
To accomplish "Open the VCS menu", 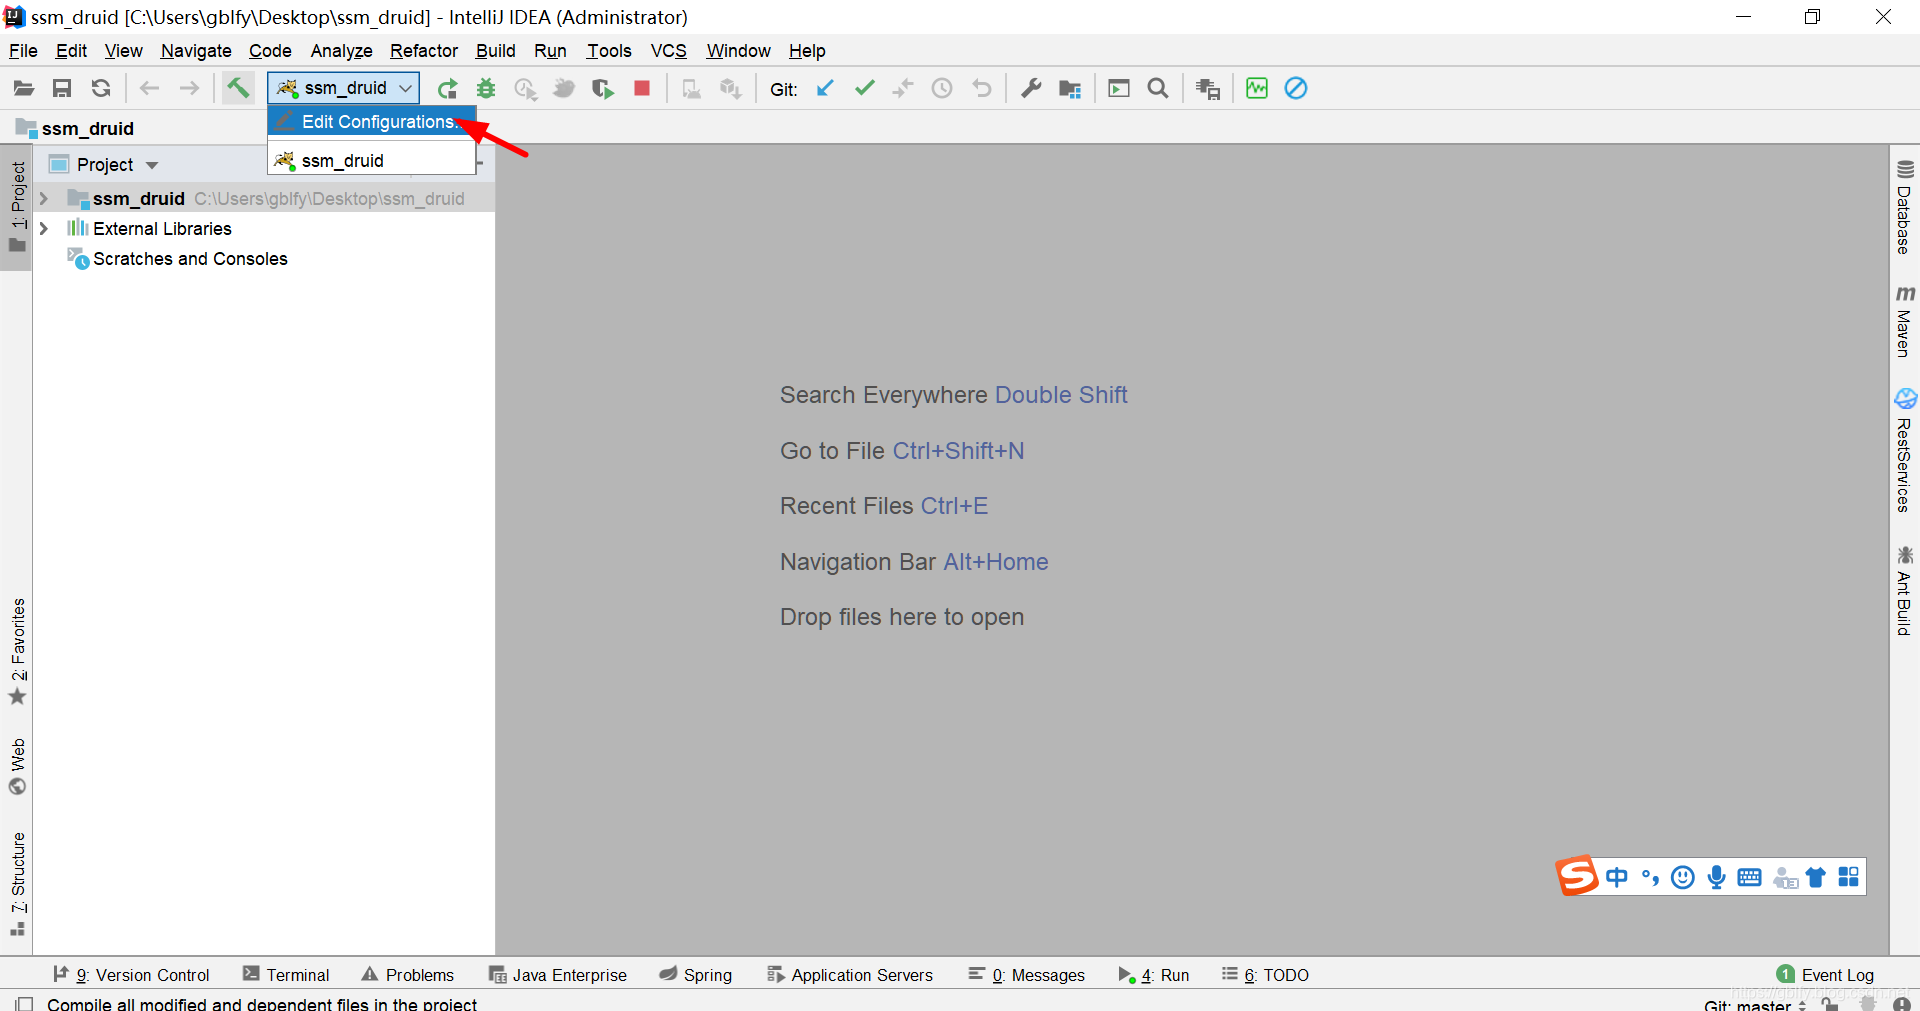I will tap(668, 51).
